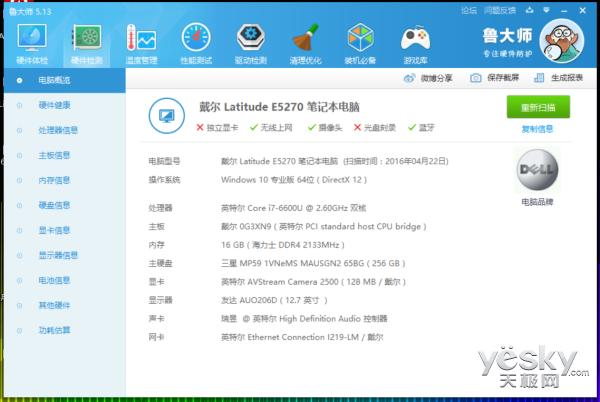
Task: Click the round computer monitor icon
Action: [x=167, y=116]
